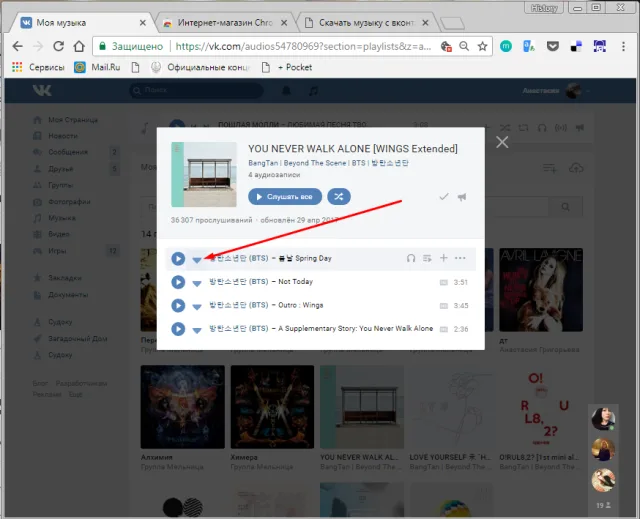Screen dimensions: 640x519
Task: Open the Химера album cover
Action: tap(272, 407)
